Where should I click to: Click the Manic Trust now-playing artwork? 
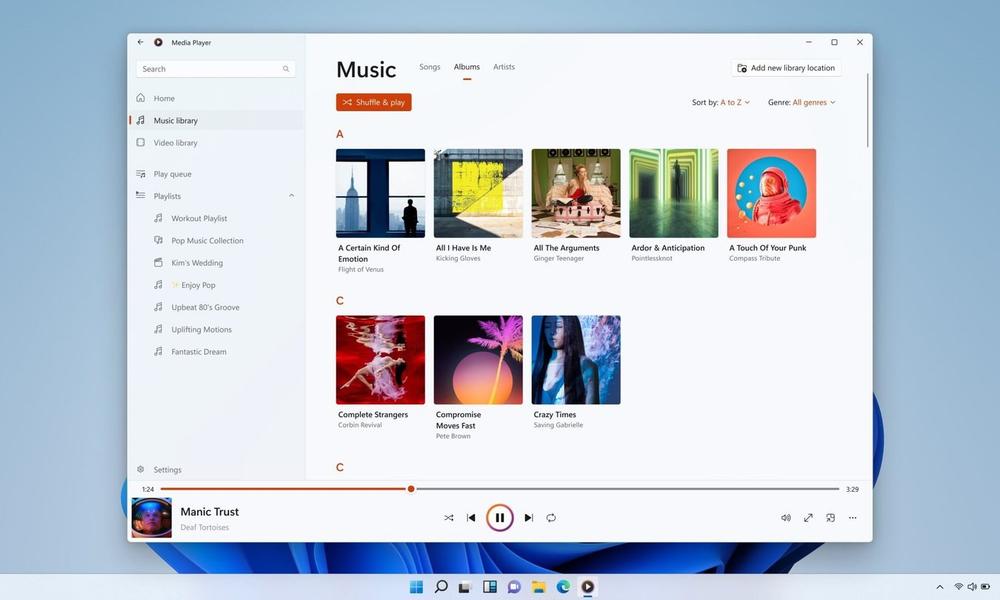(152, 518)
